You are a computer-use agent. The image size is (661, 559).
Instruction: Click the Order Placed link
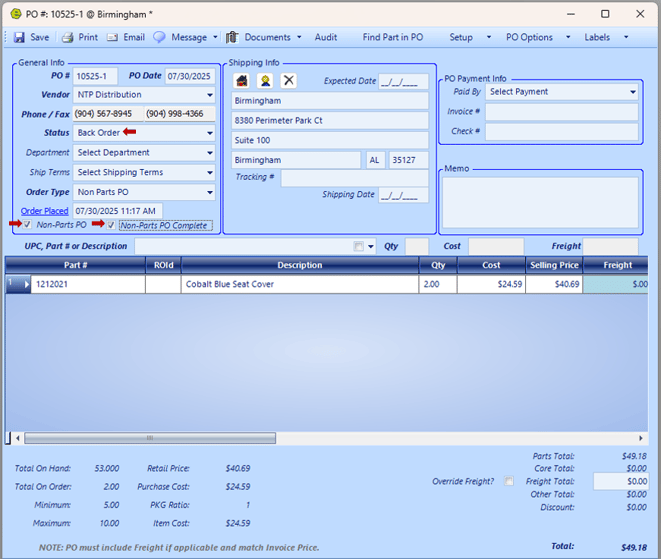pos(44,211)
